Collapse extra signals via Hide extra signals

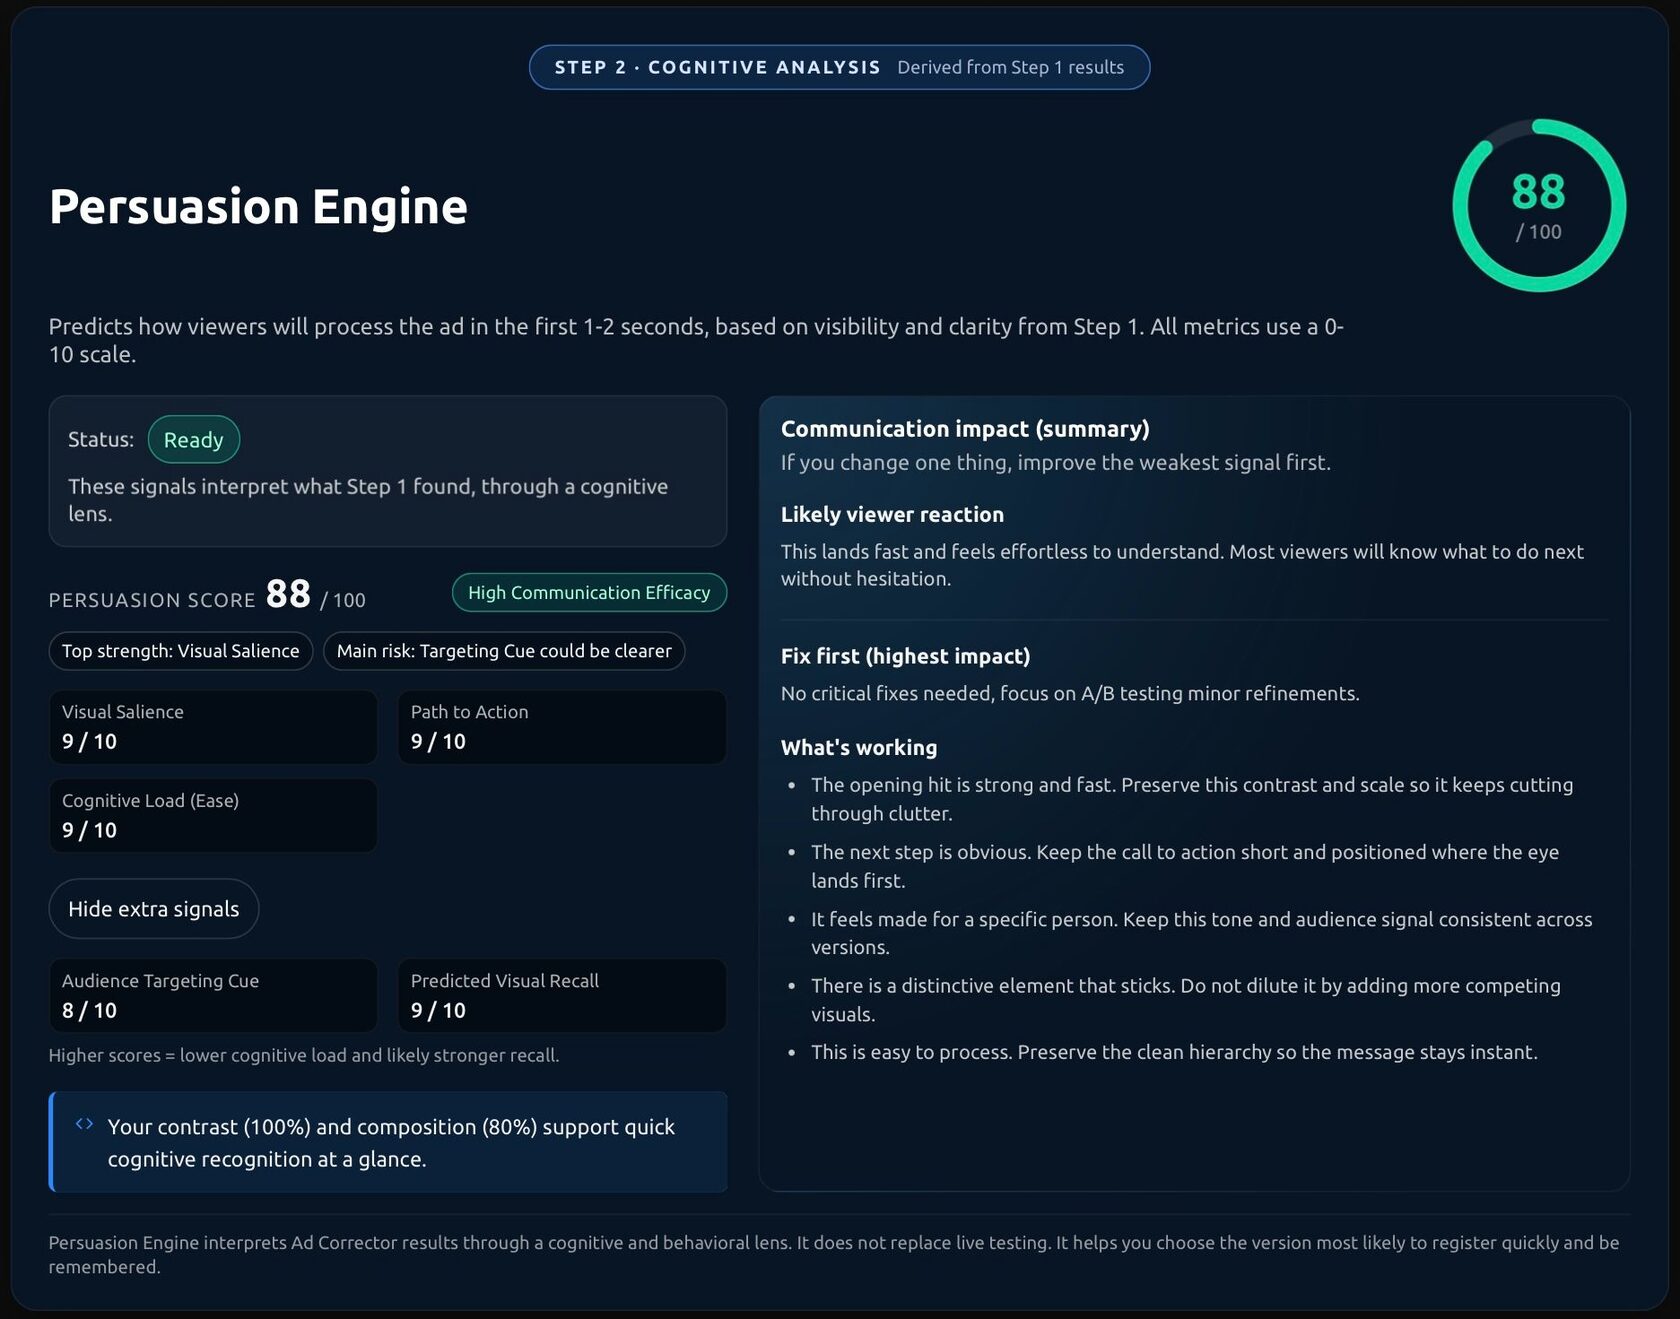pyautogui.click(x=153, y=908)
